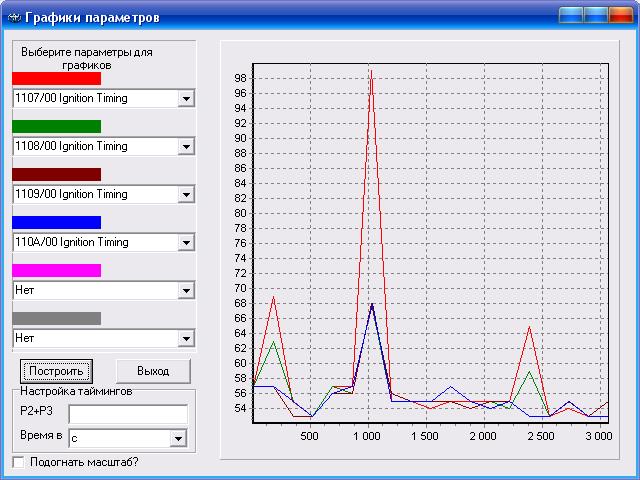Screen dimensions: 640x480
Task: Click the Выход button
Action: (153, 371)
